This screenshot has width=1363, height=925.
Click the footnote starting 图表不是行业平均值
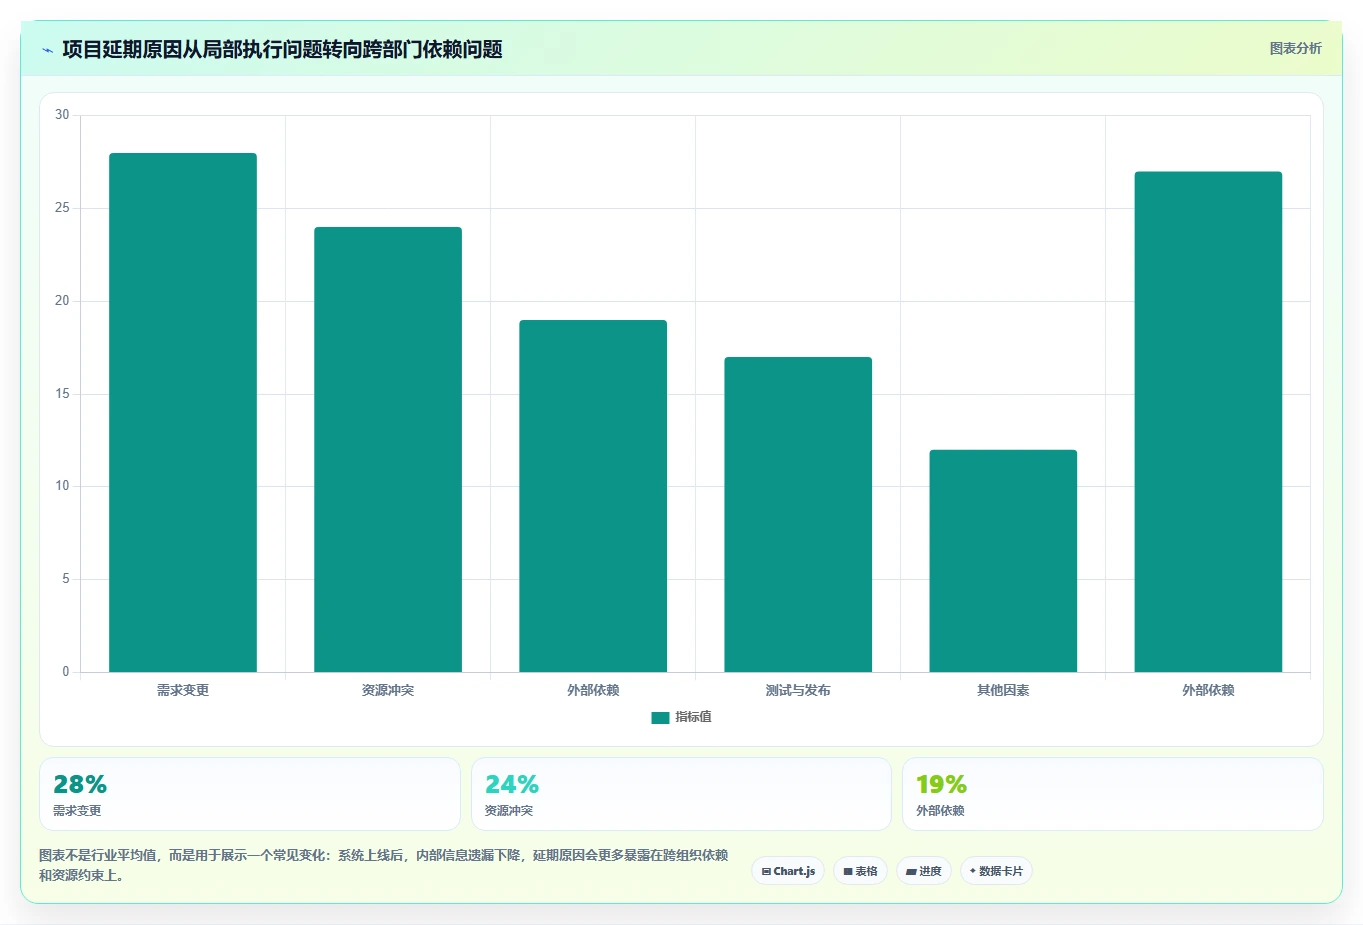(384, 865)
